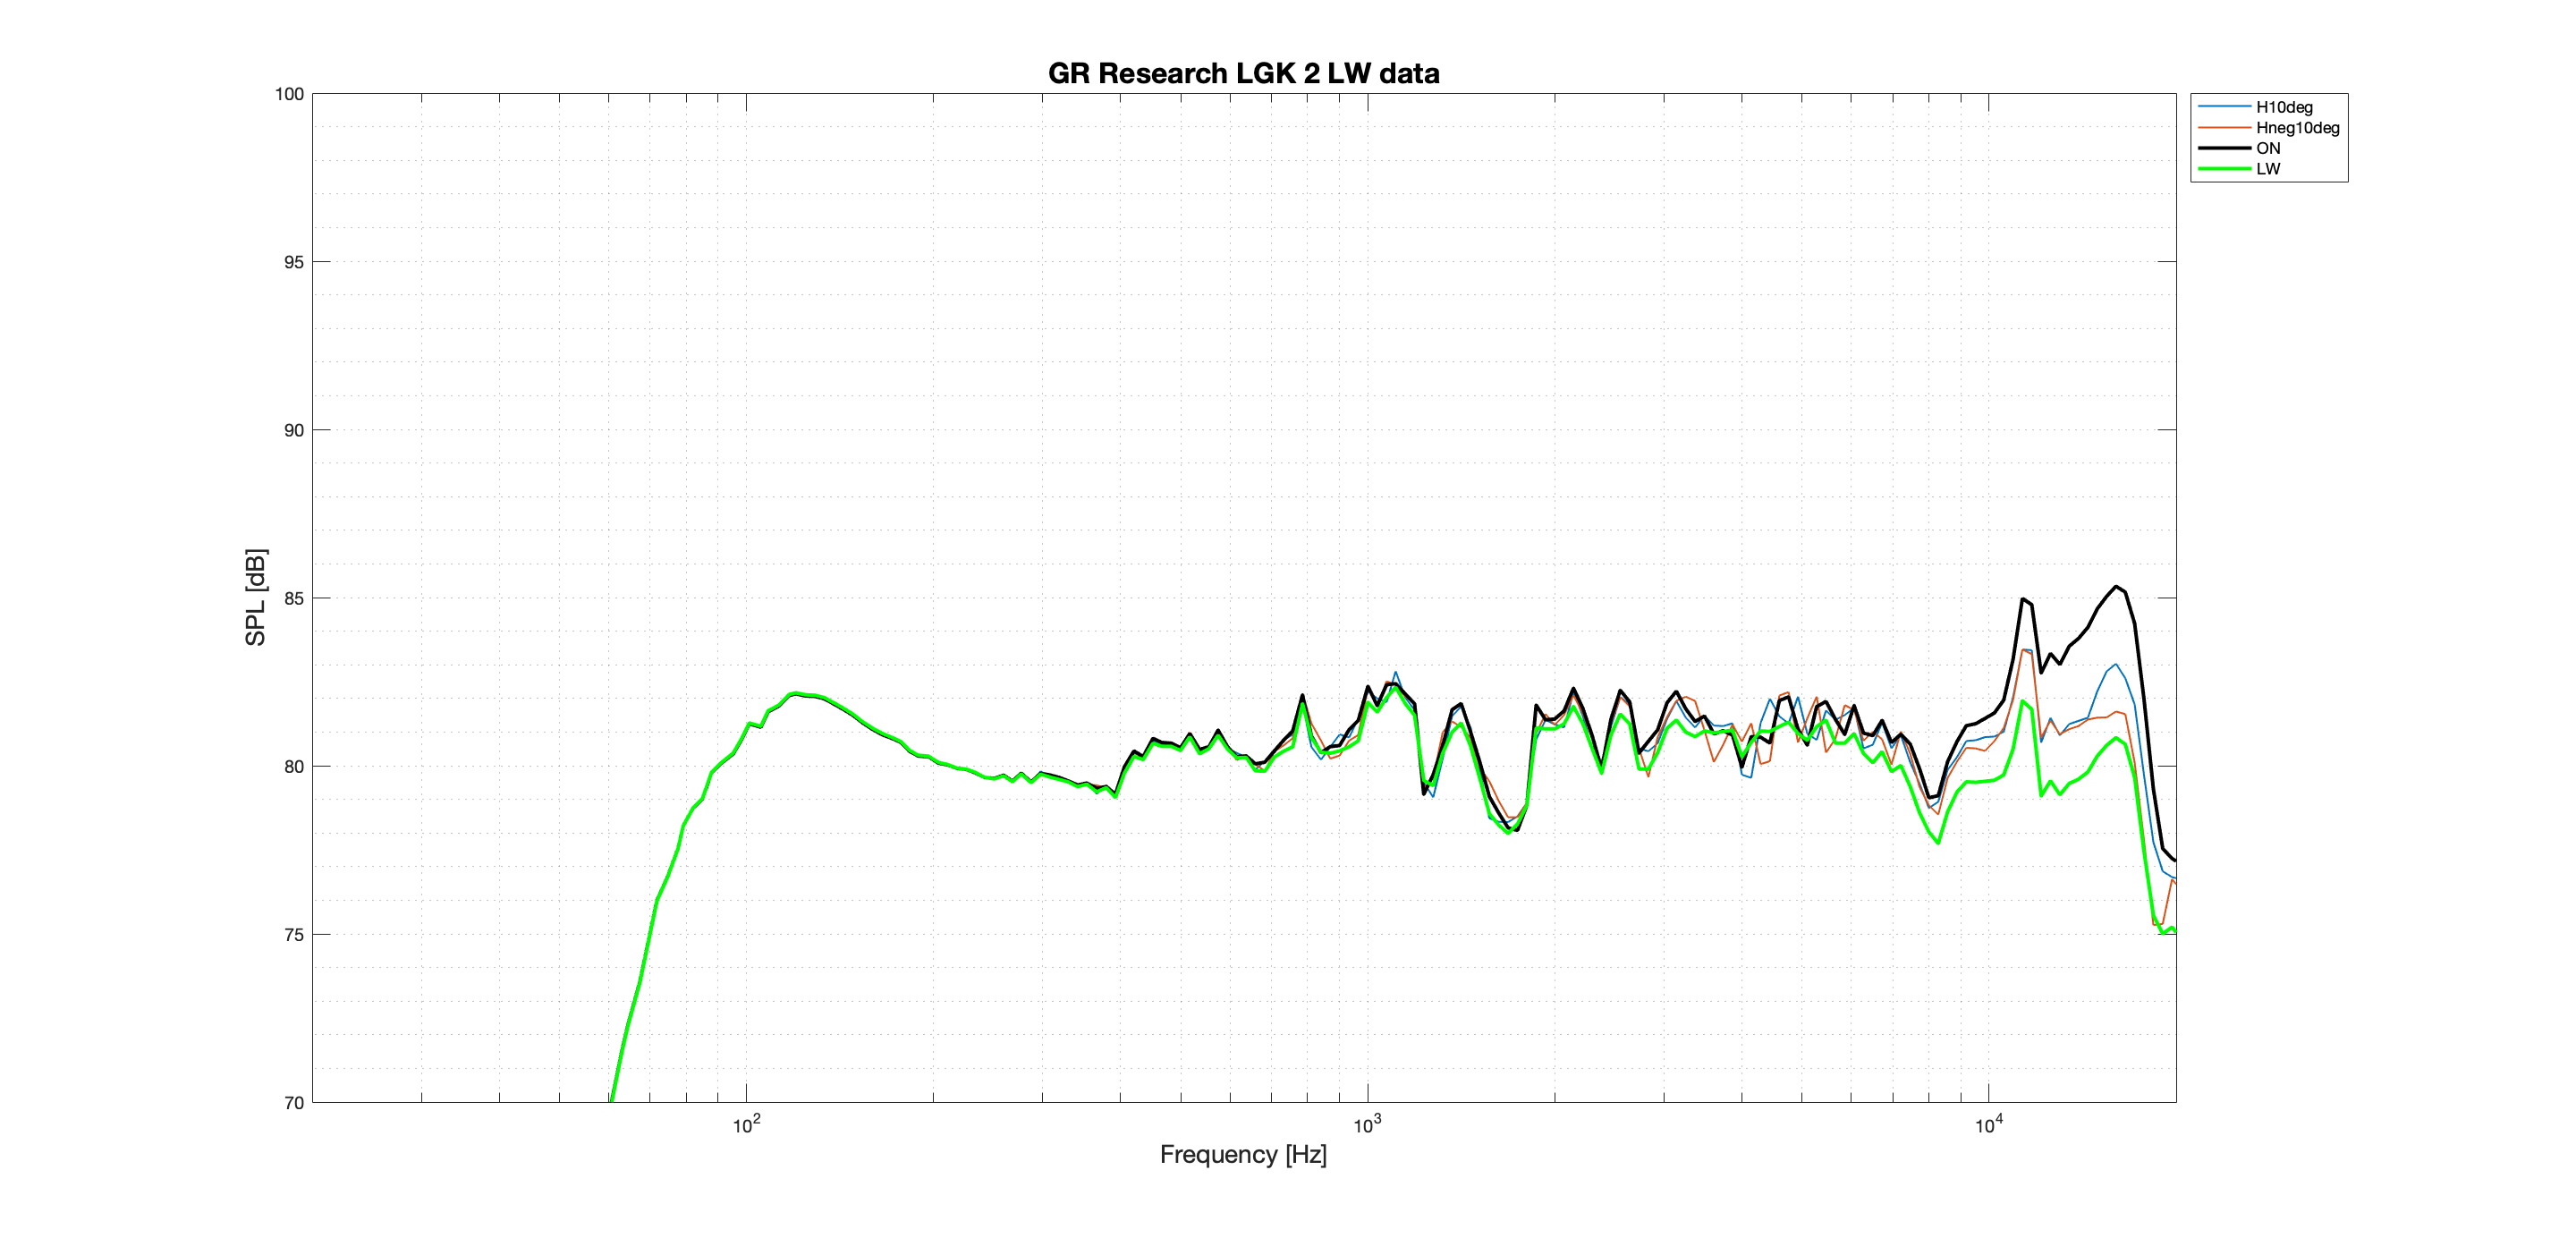This screenshot has width=2576, height=1238.
Task: Click the y-axis tick label '85'
Action: [x=294, y=598]
